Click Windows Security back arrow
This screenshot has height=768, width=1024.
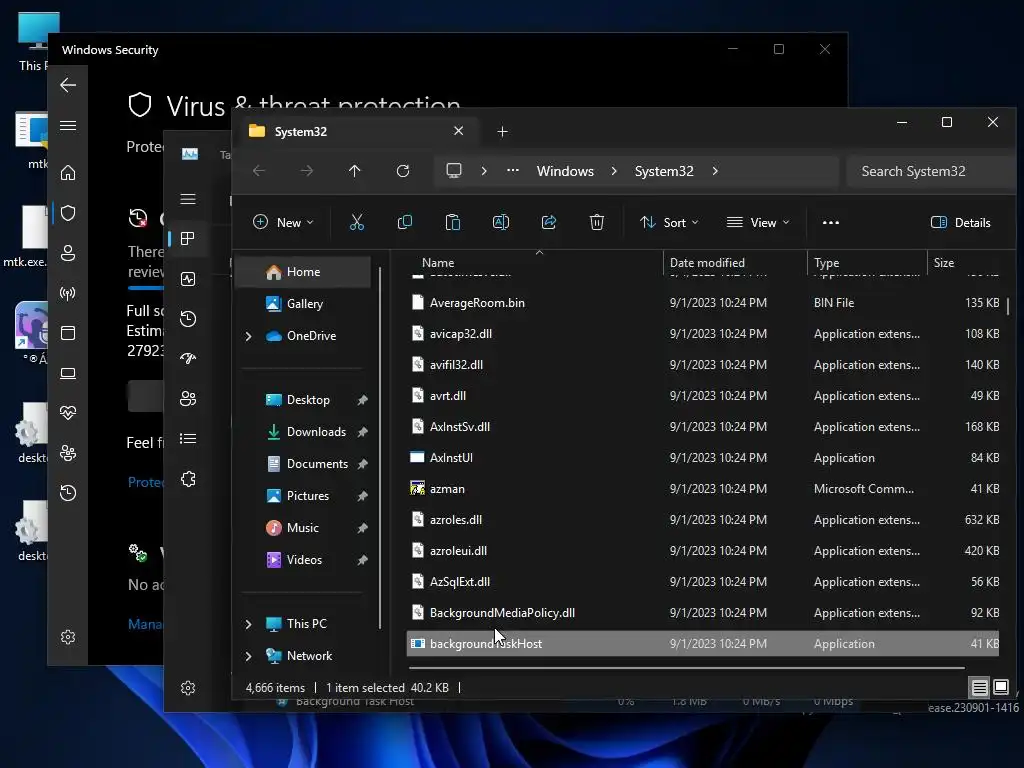(68, 85)
